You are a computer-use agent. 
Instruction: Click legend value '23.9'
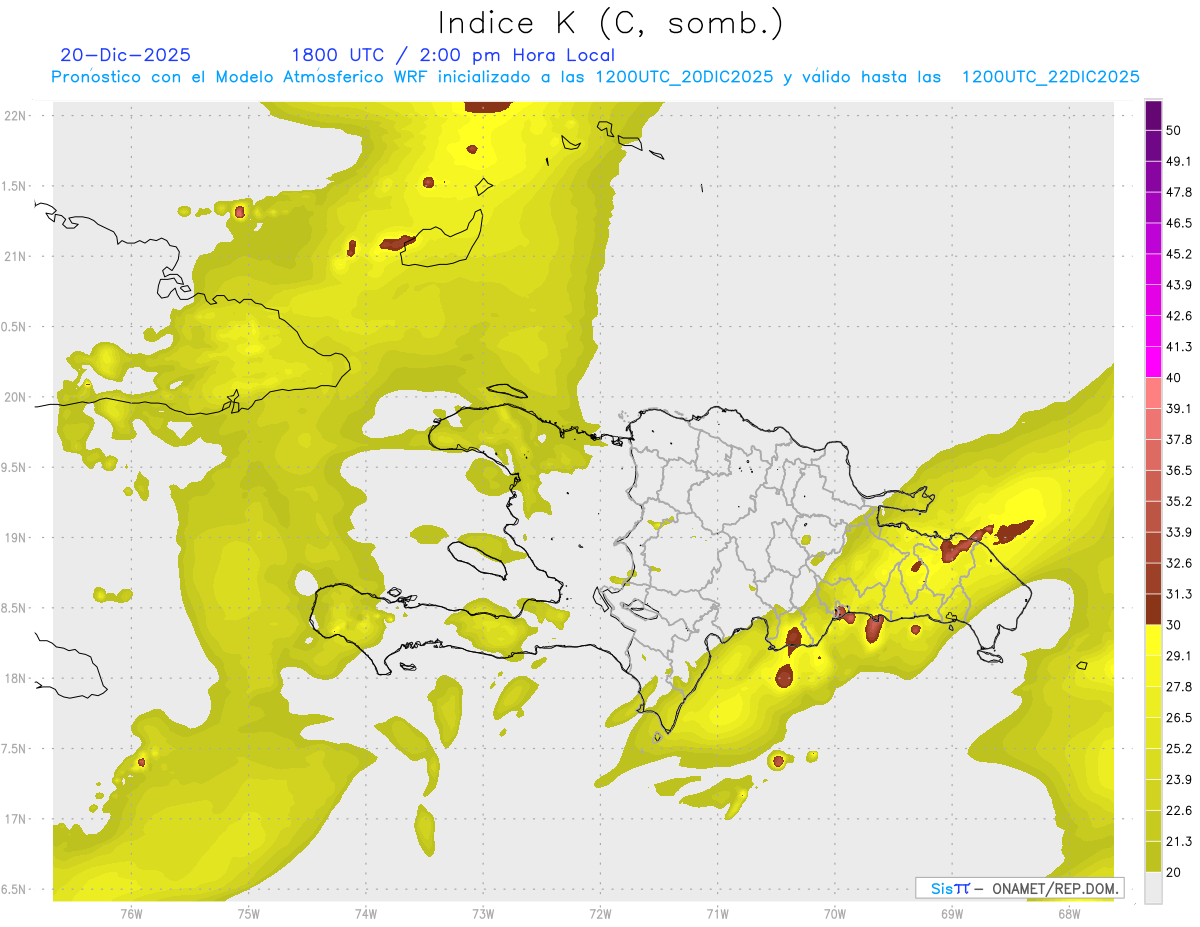pyautogui.click(x=1179, y=780)
